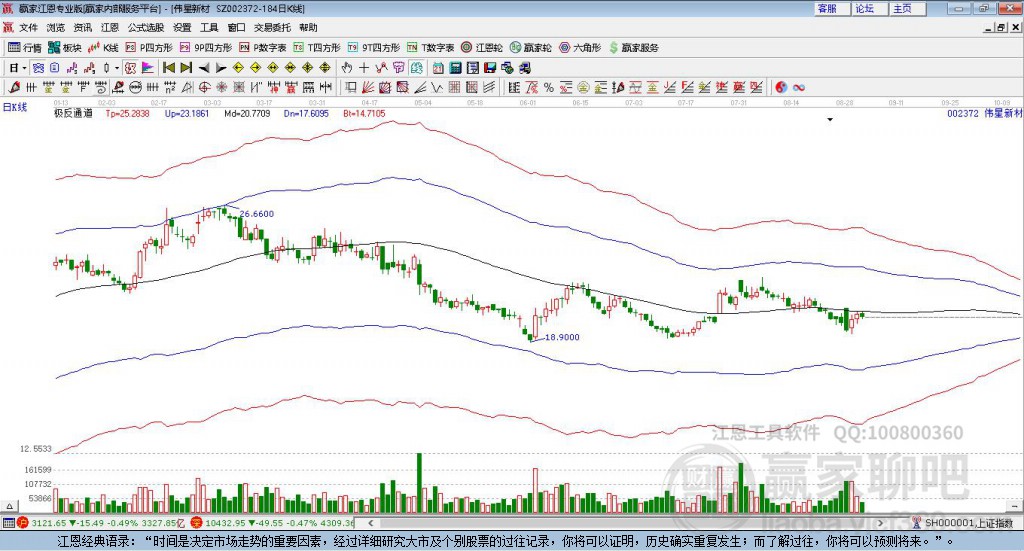The width and height of the screenshot is (1024, 551).
Task: Select the red pencil drawing tool
Action: 14,87
